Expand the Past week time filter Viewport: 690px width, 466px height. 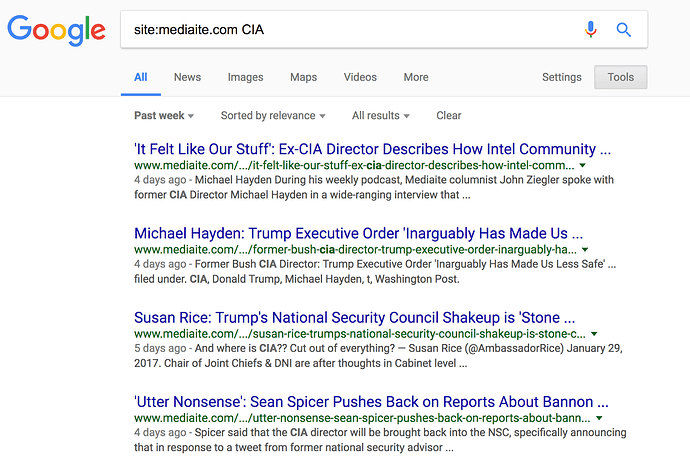point(164,116)
